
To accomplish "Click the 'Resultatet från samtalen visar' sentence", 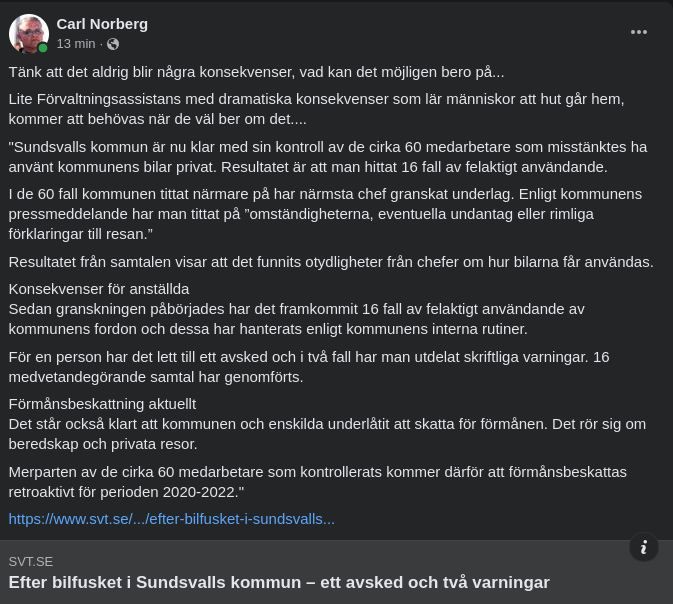I will [330, 262].
